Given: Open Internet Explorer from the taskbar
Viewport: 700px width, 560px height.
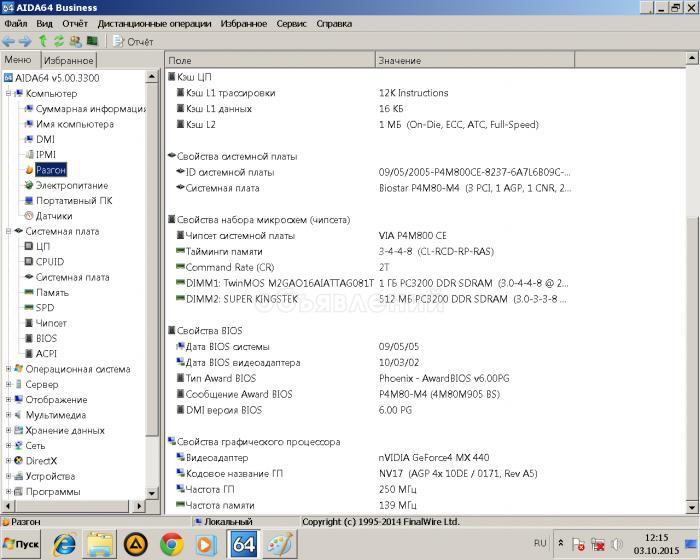Looking at the screenshot, I should pos(66,544).
